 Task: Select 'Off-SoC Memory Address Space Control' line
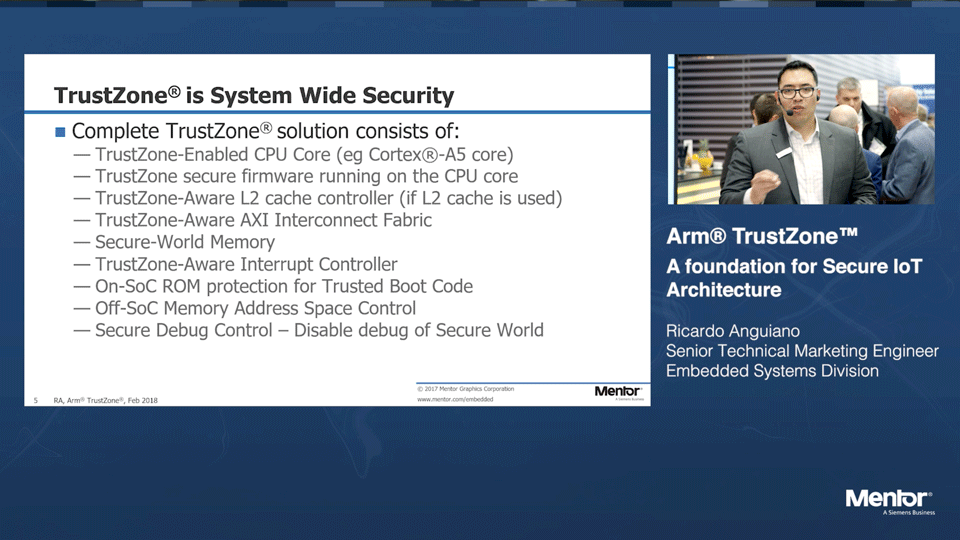(255, 308)
